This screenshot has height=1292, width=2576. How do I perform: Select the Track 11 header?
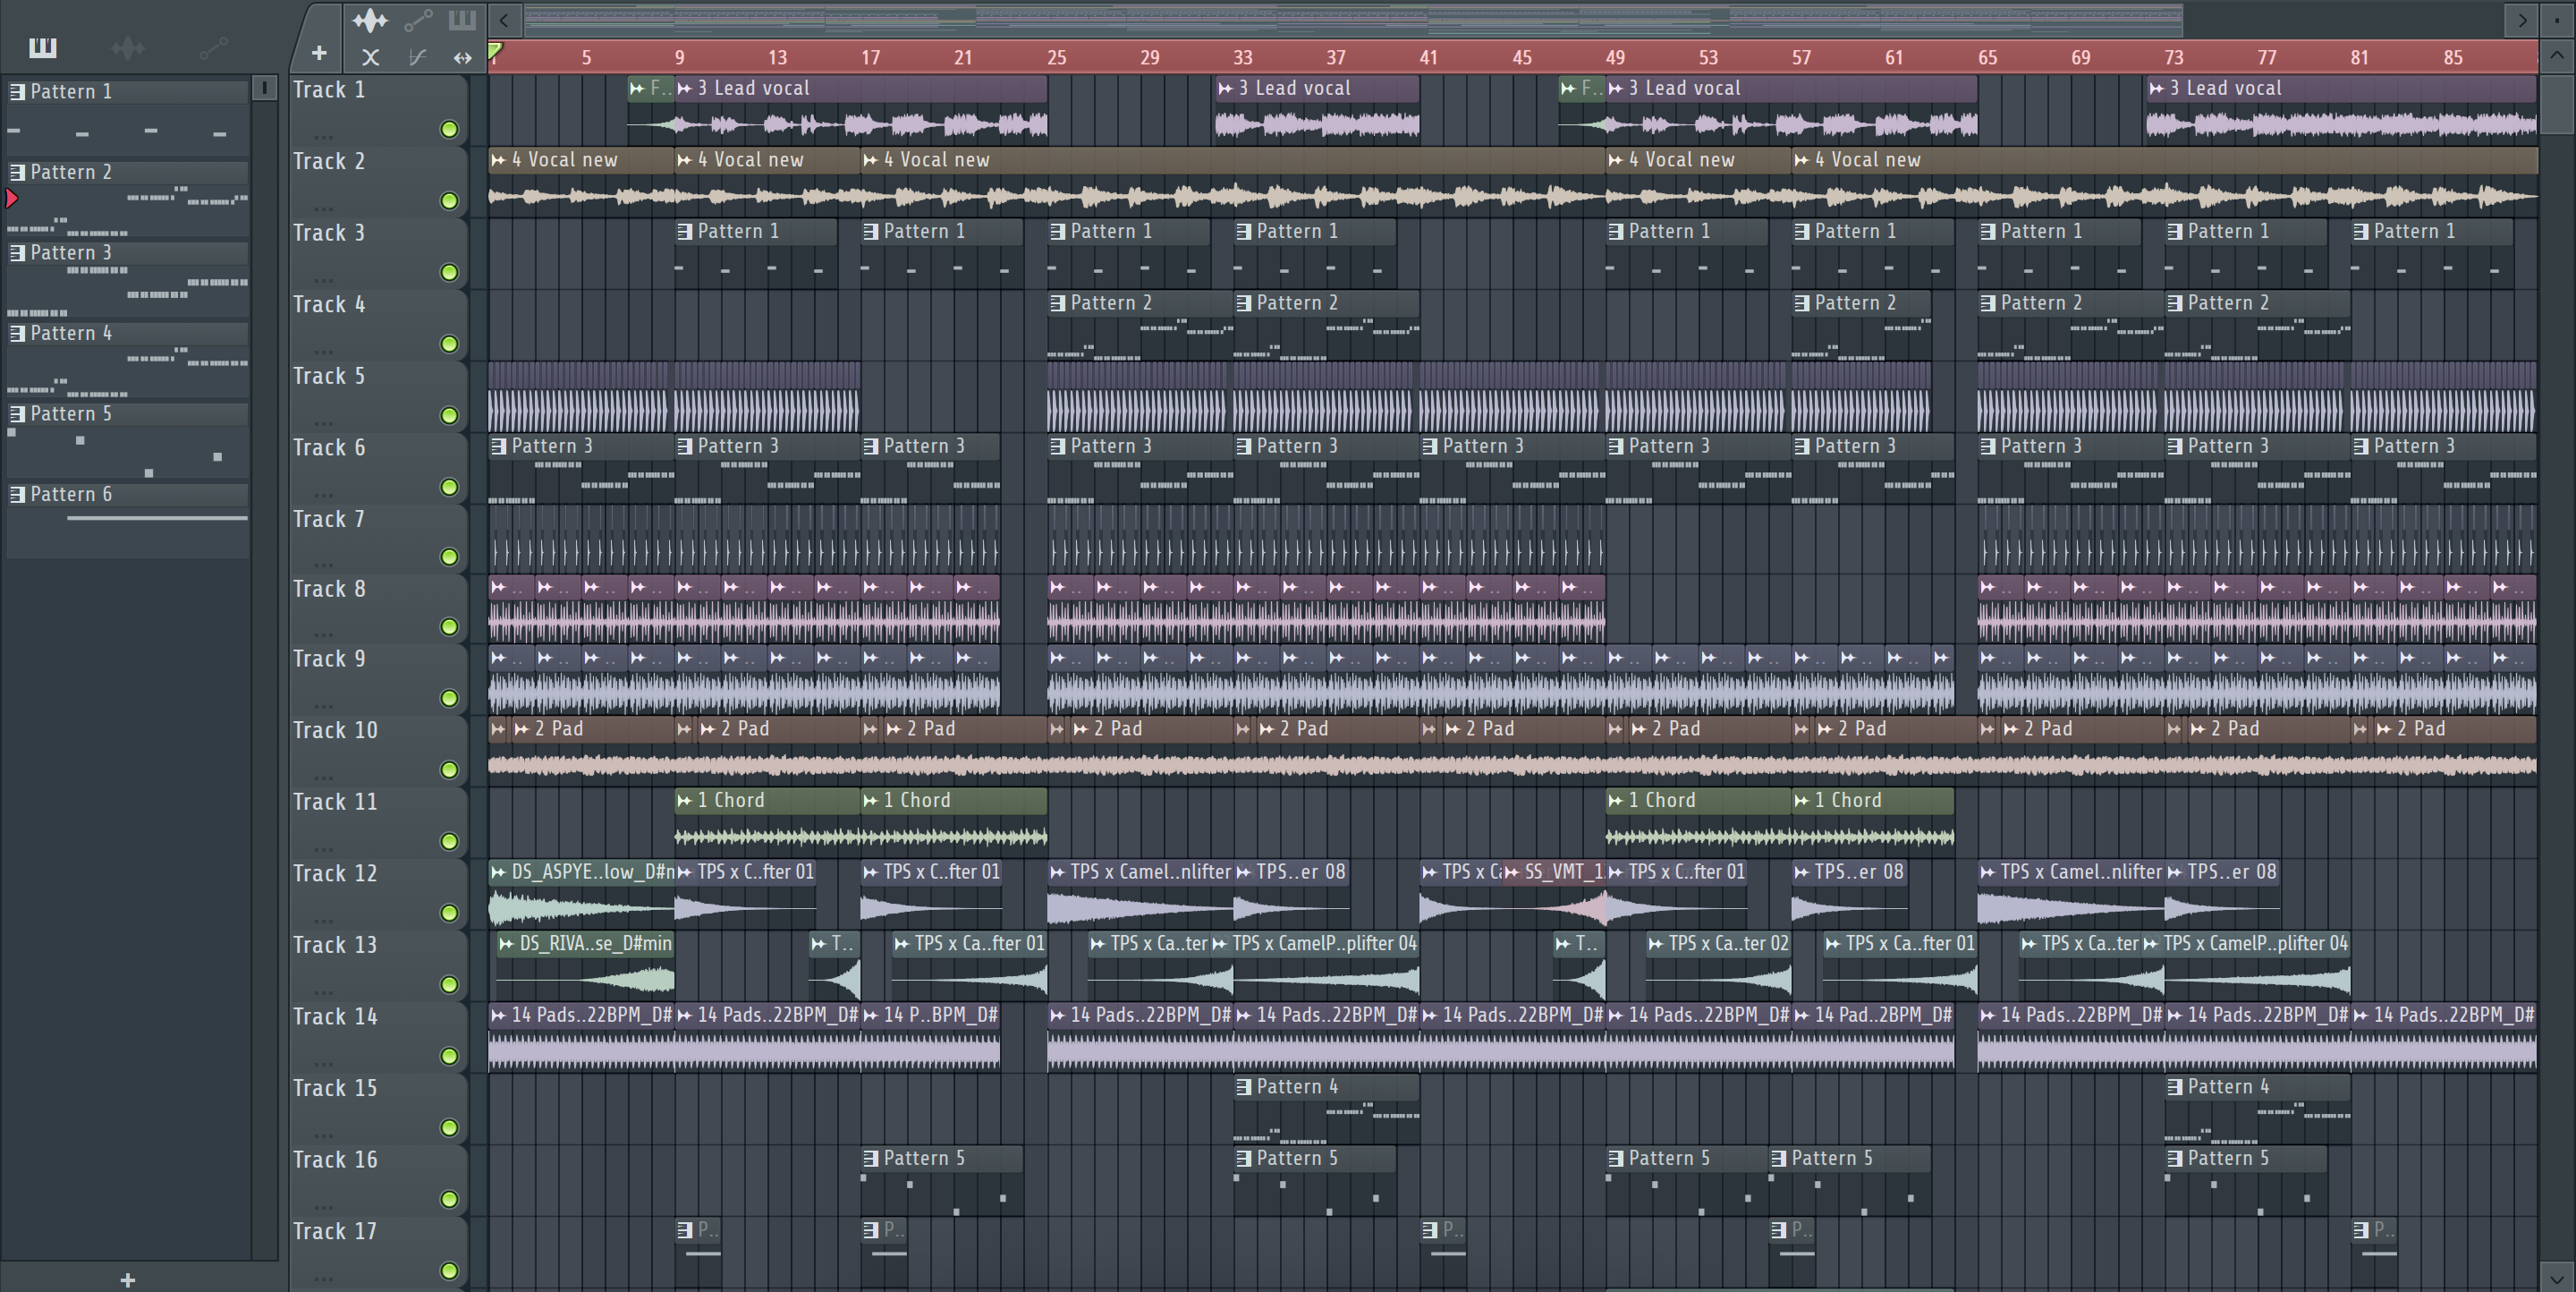coord(378,823)
